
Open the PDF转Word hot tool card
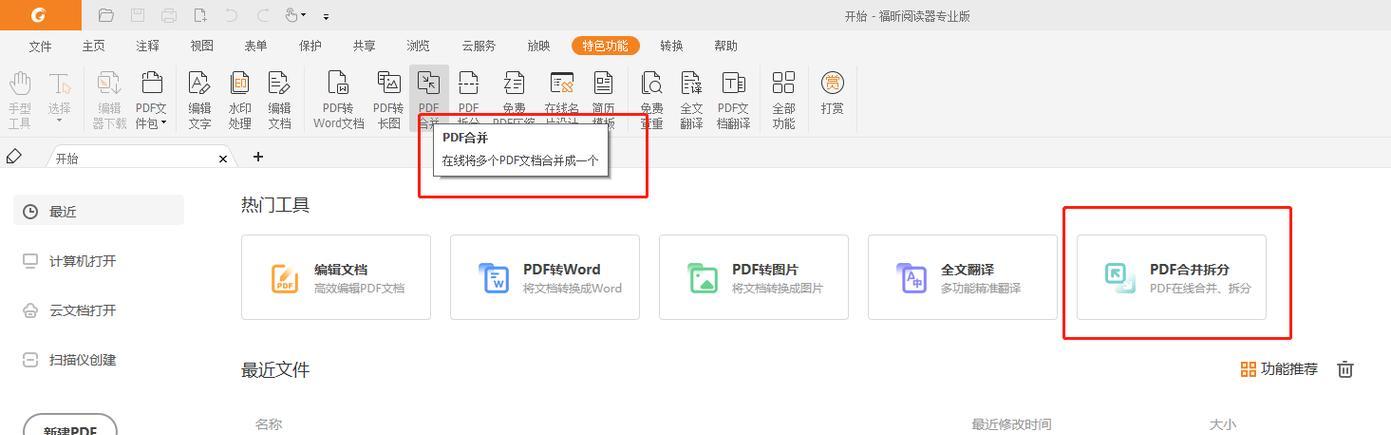(545, 277)
